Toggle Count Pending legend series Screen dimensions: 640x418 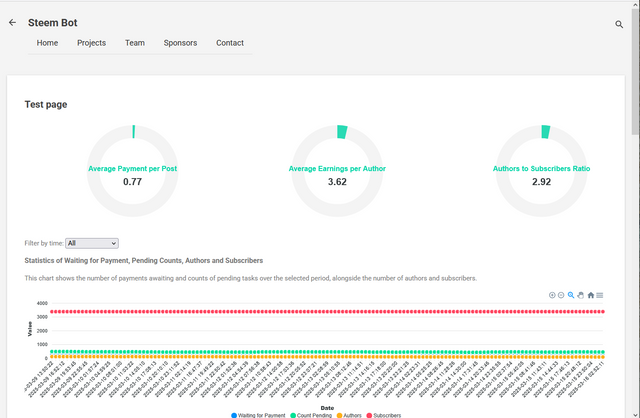click(311, 415)
